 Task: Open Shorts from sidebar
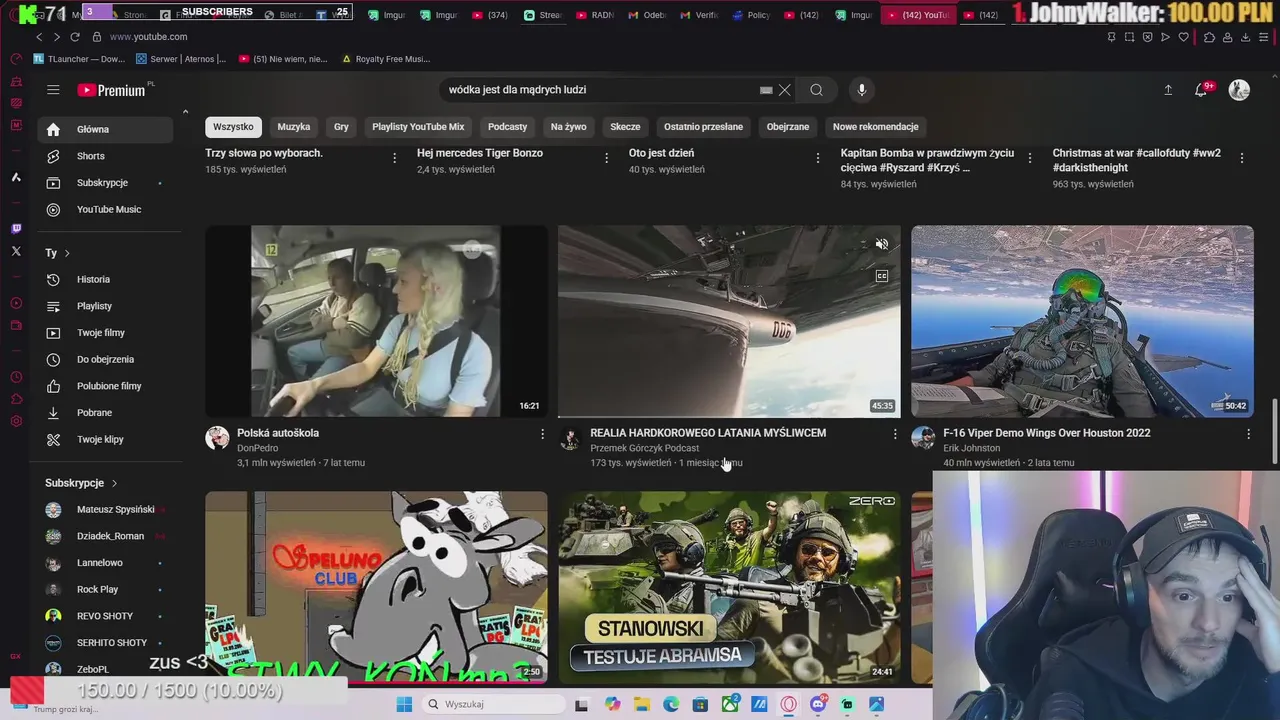(x=107, y=156)
